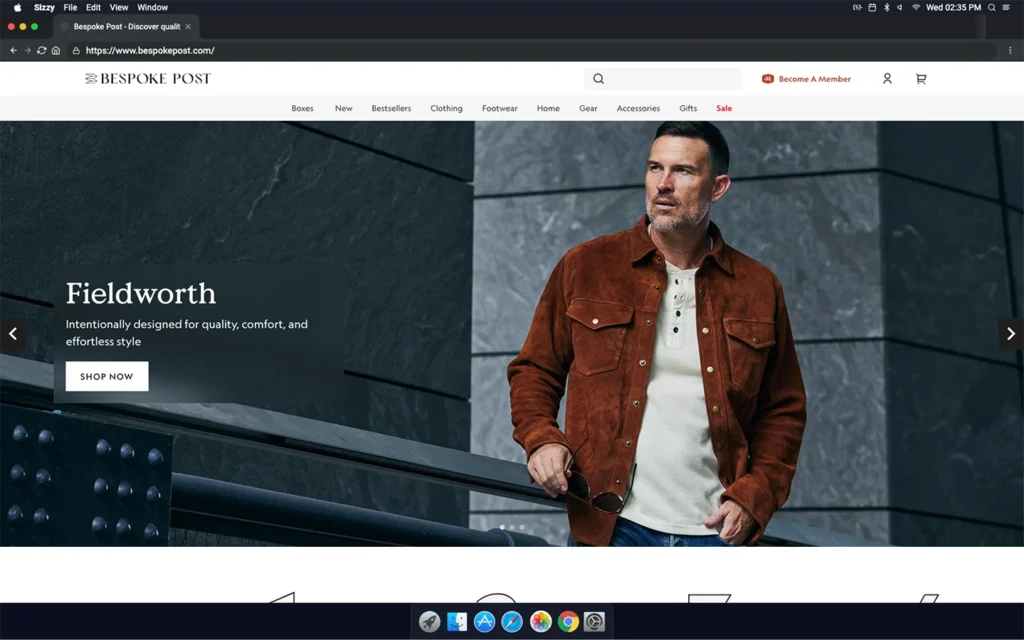Open the Boxes navigation category
The image size is (1024, 640).
coord(302,108)
